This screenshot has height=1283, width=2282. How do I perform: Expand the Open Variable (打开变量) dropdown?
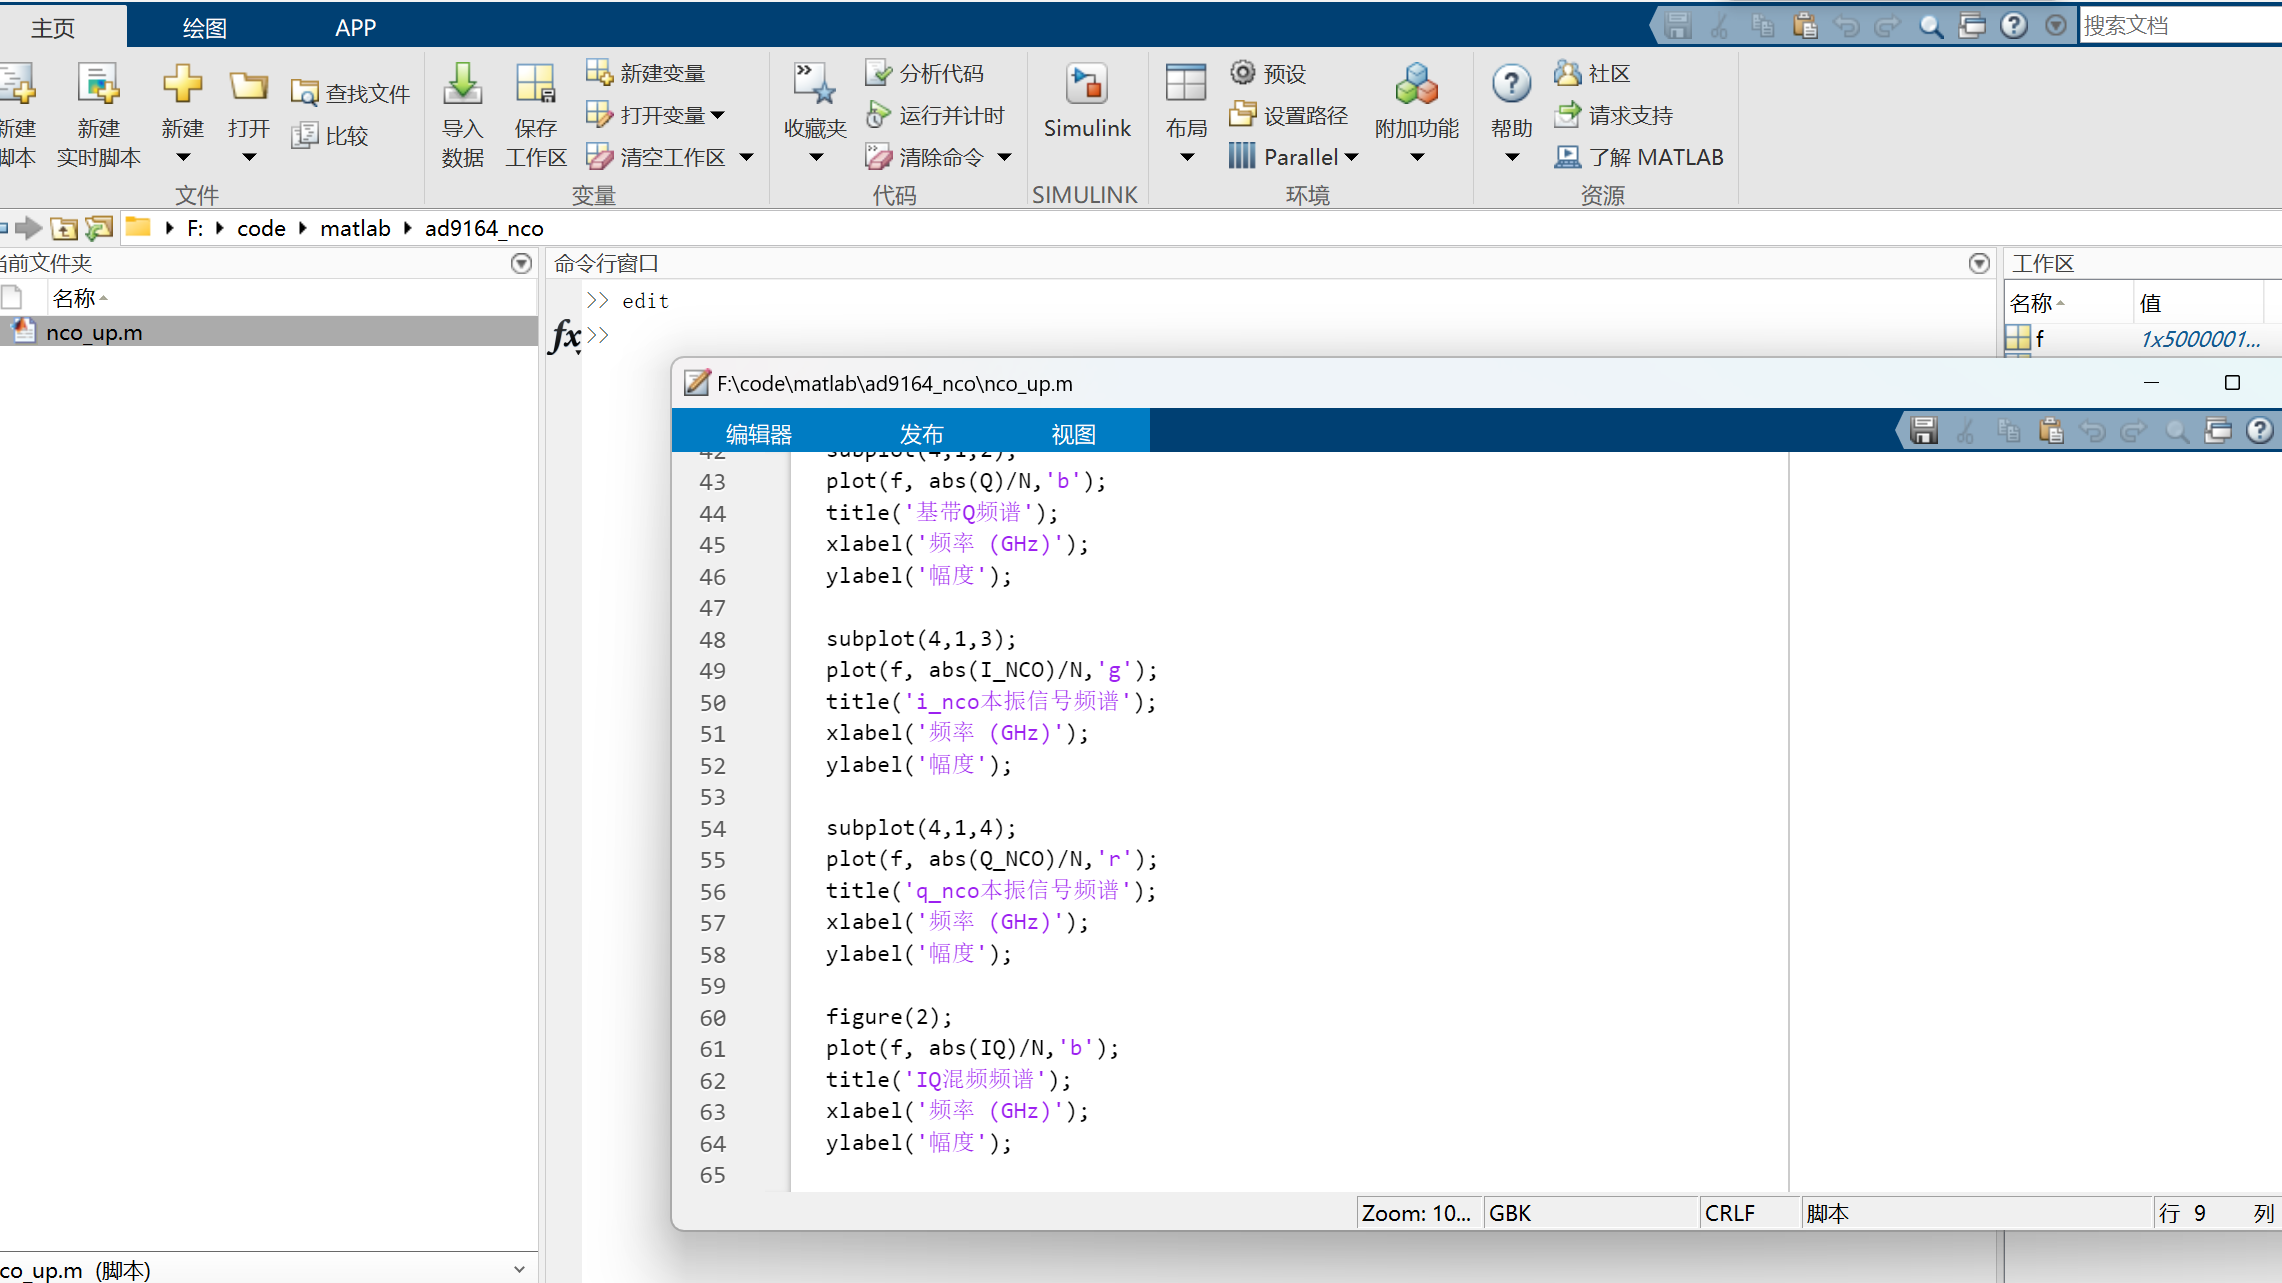coord(718,115)
